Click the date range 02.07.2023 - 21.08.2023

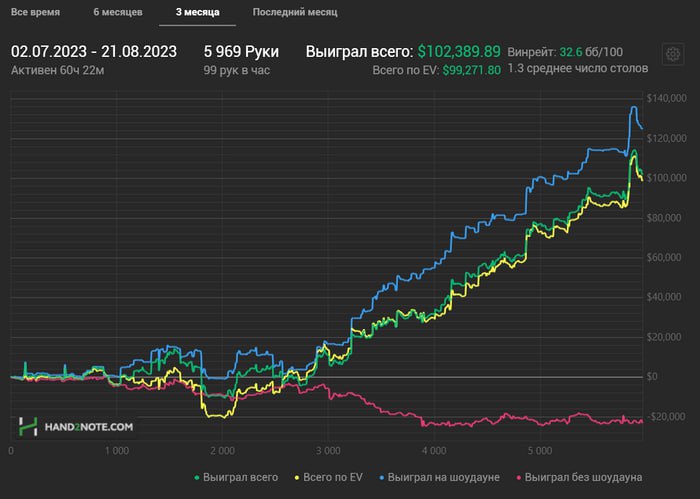coord(94,51)
